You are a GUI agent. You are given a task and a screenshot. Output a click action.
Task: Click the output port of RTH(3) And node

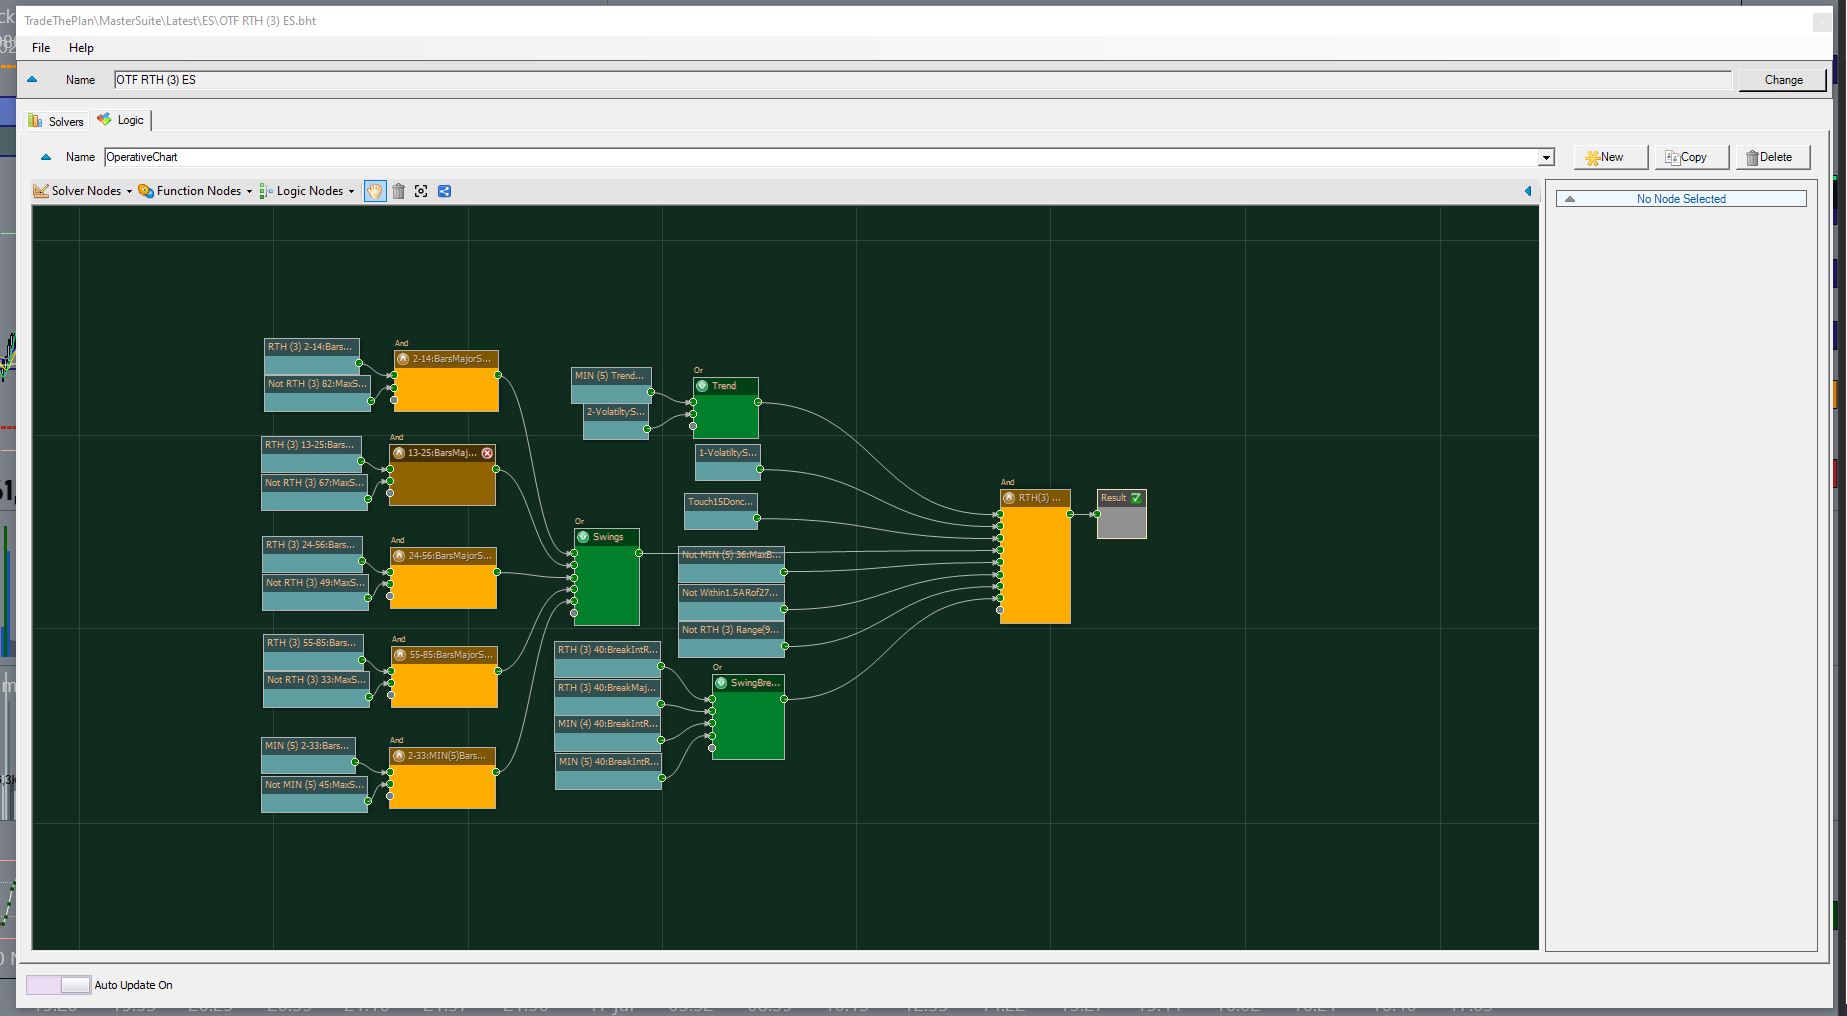click(x=1070, y=514)
